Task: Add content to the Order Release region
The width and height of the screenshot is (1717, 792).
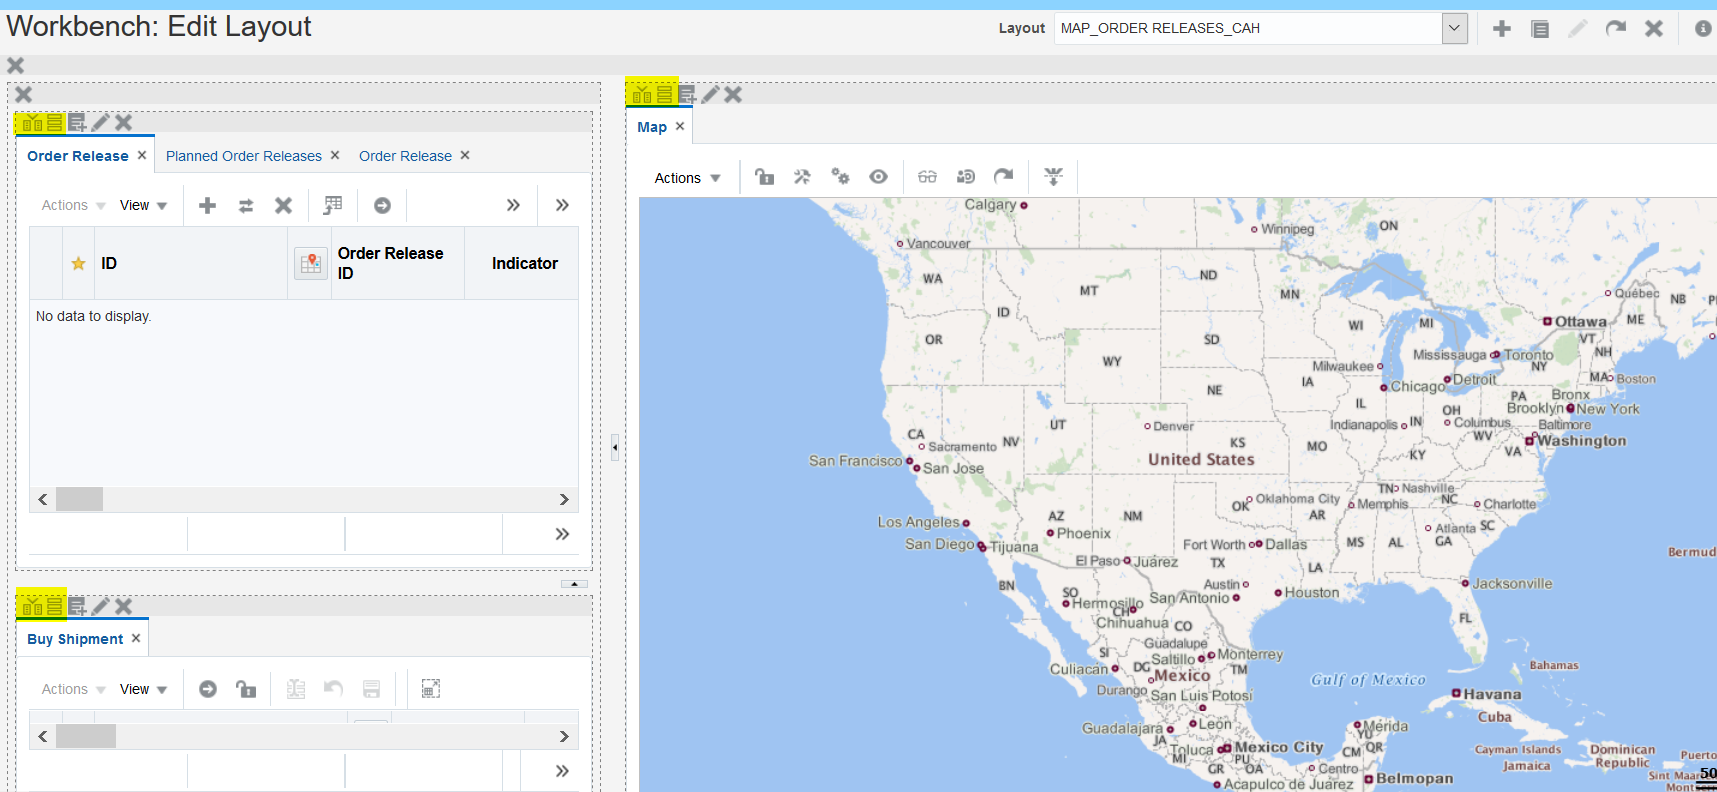Action: (77, 122)
